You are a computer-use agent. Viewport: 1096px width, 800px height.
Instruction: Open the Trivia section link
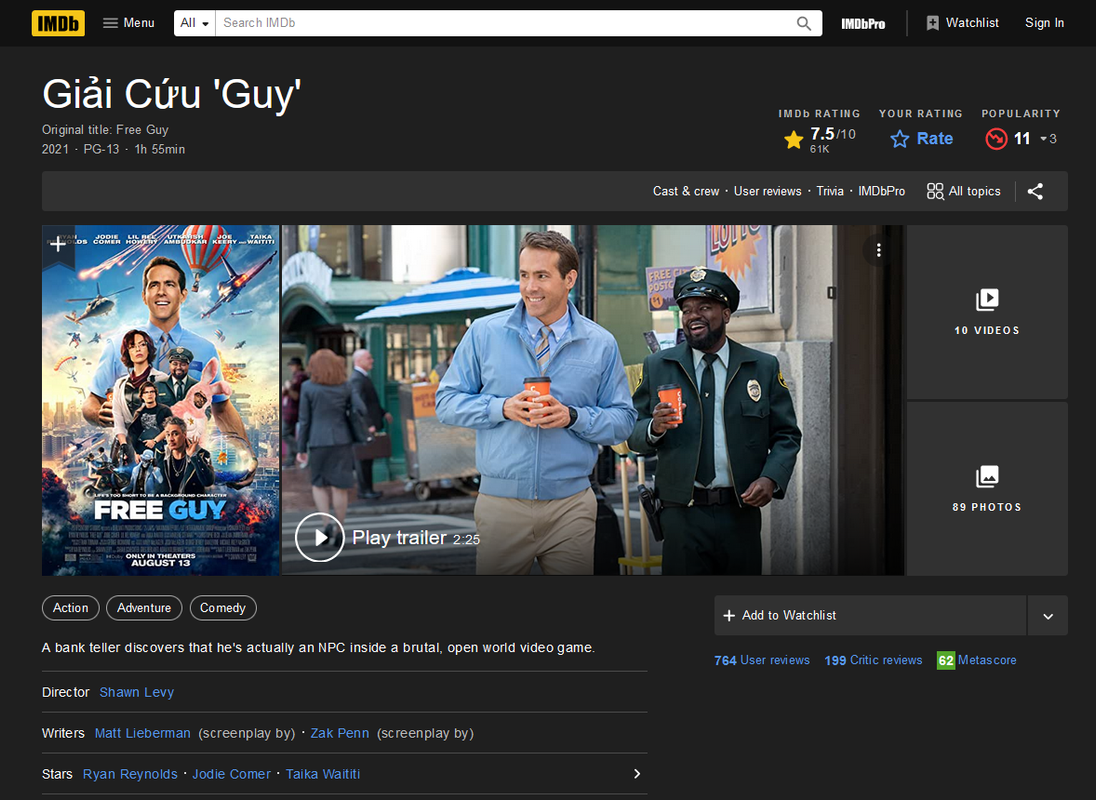click(830, 191)
